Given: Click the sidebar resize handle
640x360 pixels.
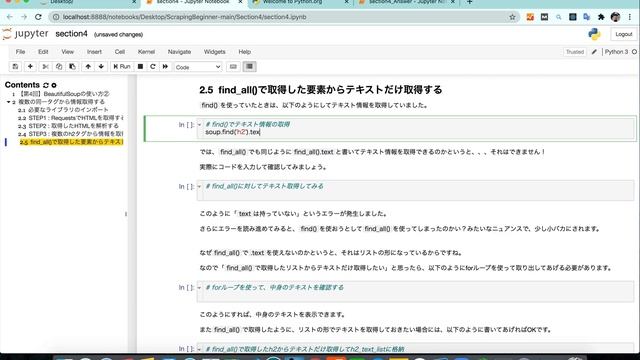Looking at the screenshot, I should click(126, 214).
